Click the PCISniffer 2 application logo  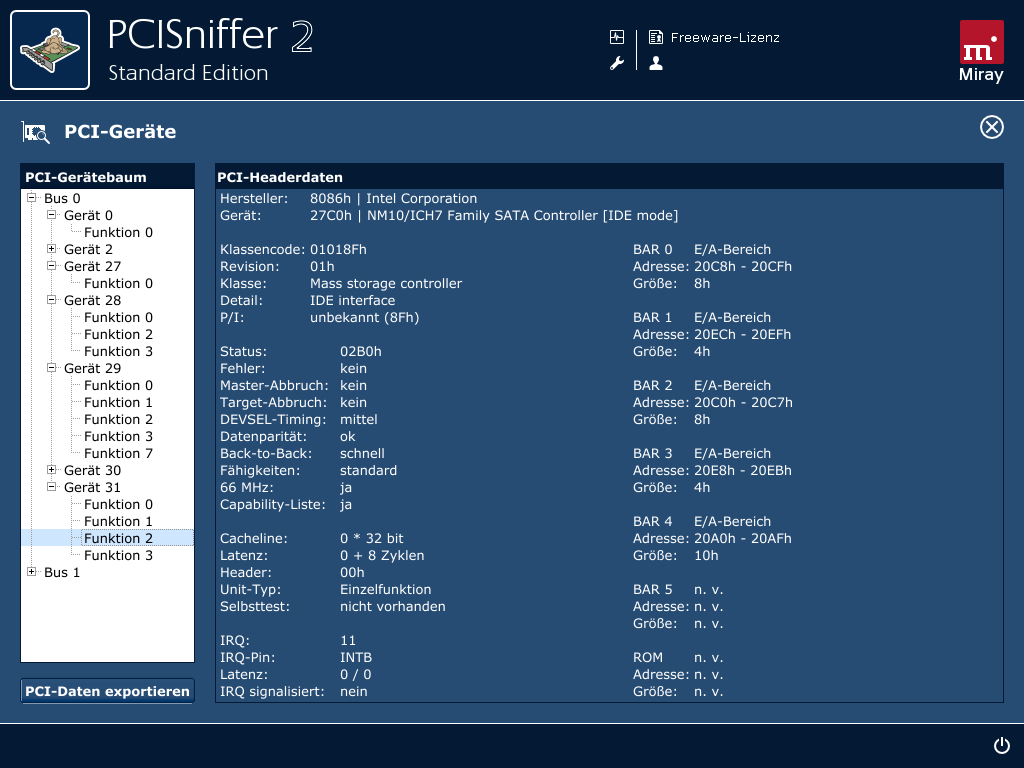50,49
